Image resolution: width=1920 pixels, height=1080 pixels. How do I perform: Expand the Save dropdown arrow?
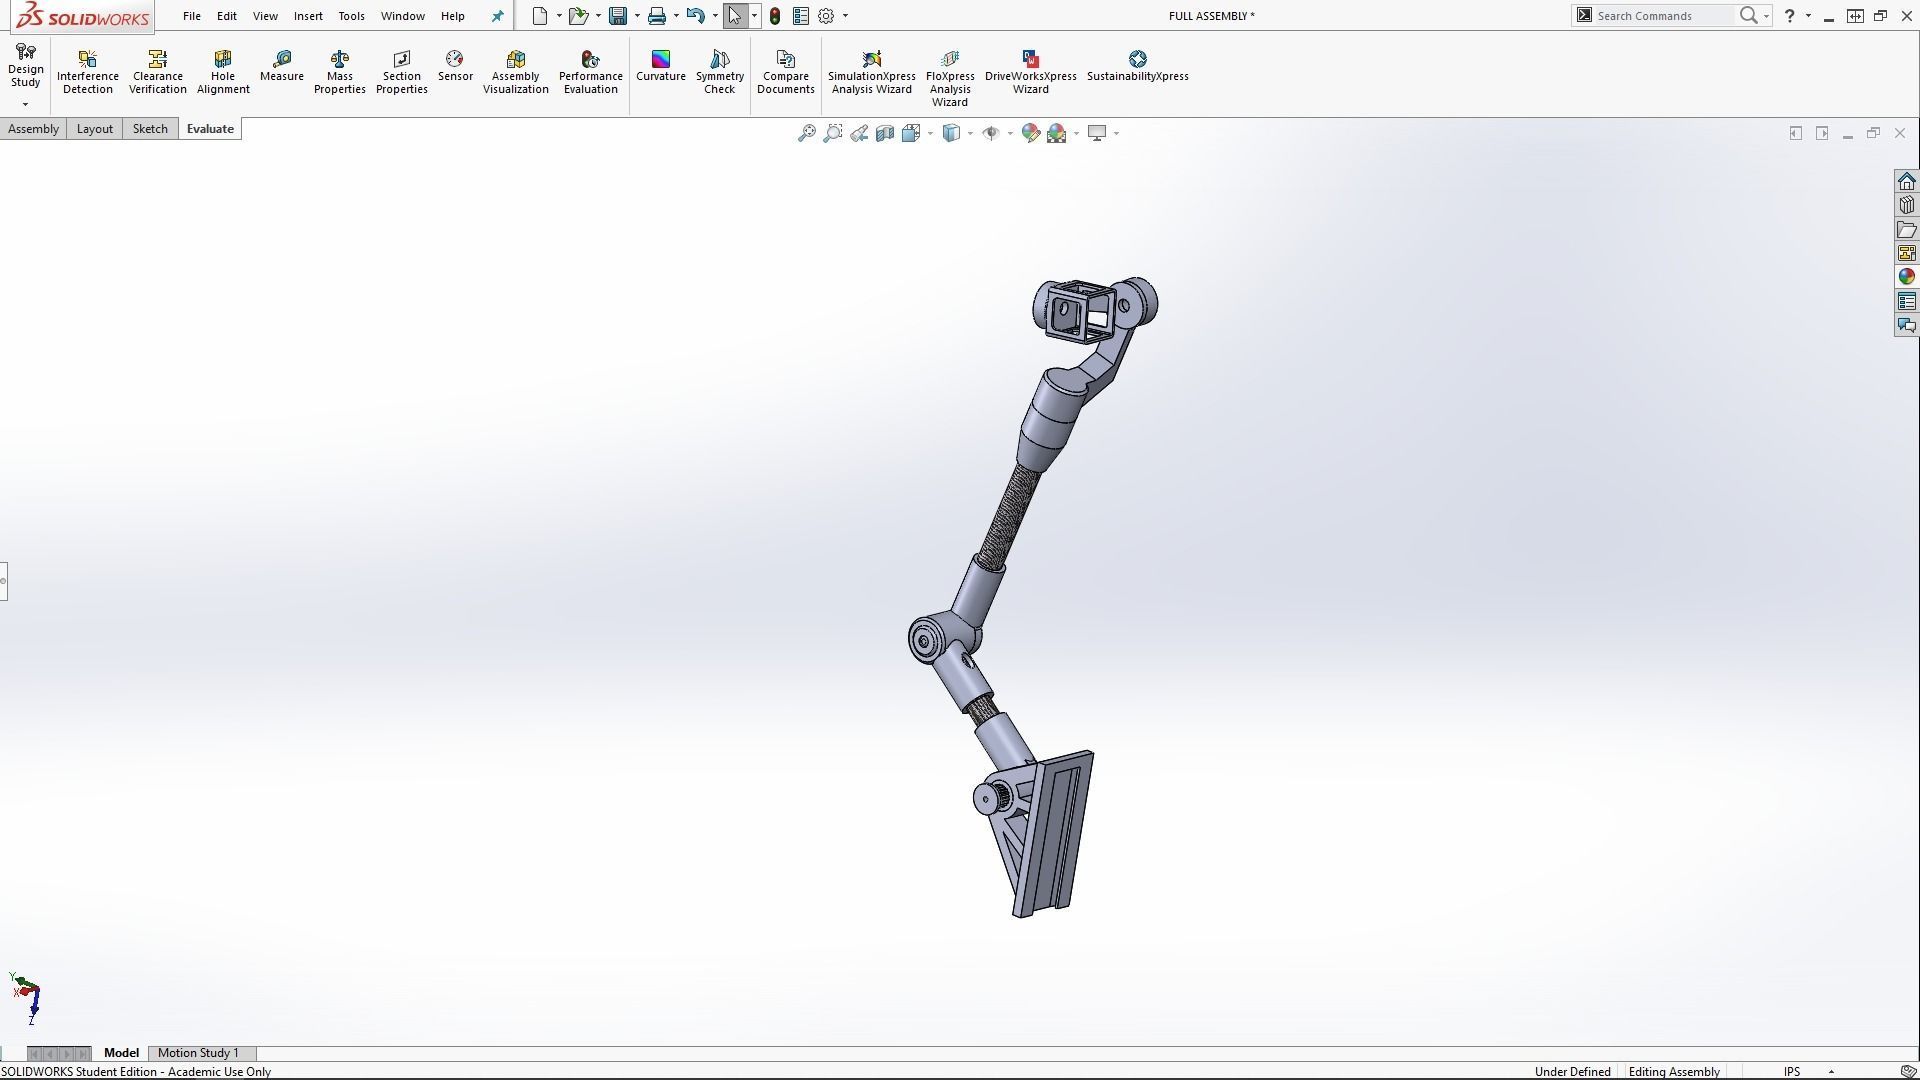click(637, 16)
